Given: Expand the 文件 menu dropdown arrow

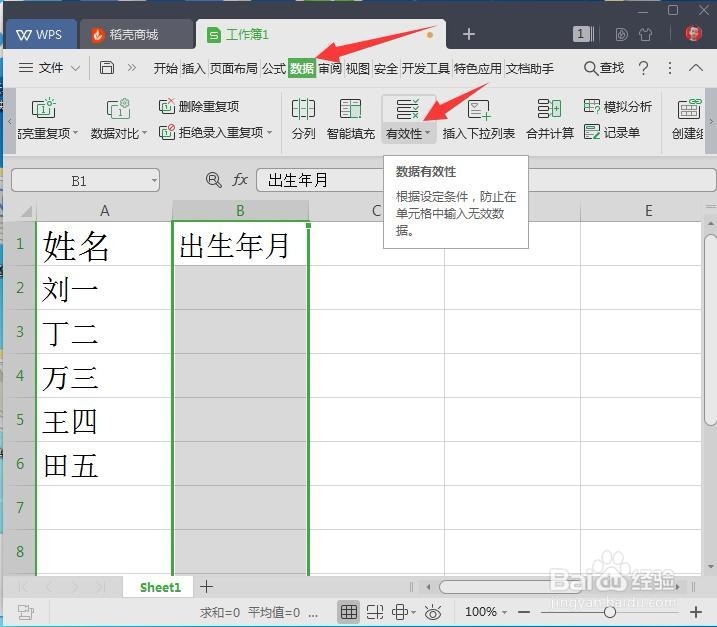Looking at the screenshot, I should click(75, 68).
